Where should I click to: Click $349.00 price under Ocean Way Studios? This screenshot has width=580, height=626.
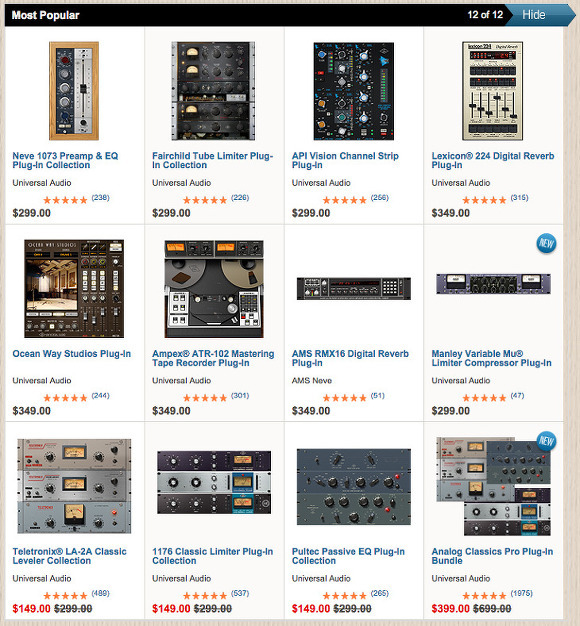pyautogui.click(x=32, y=411)
